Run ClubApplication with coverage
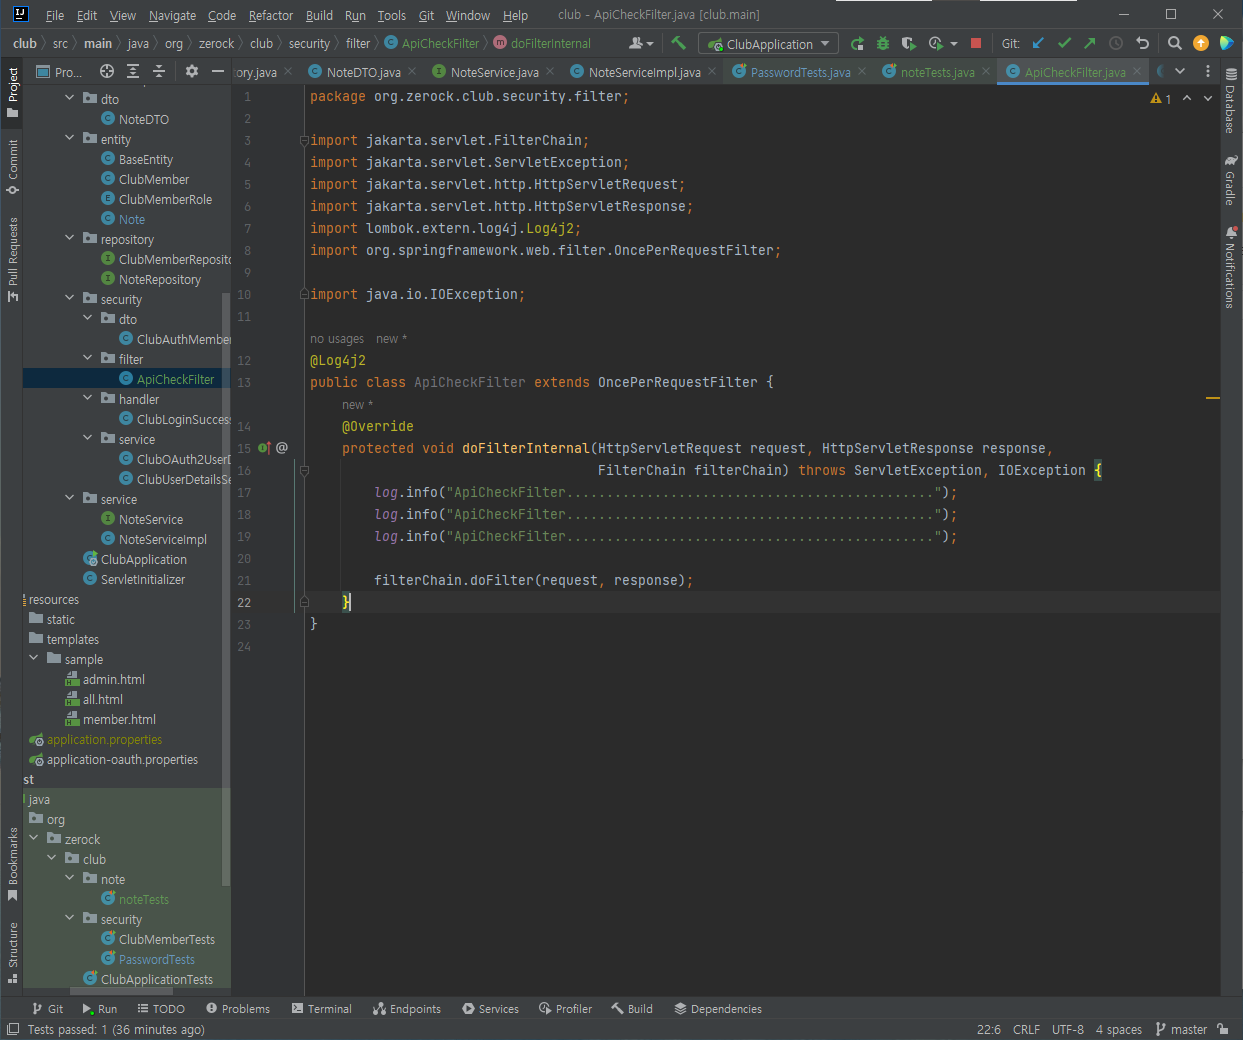 click(x=908, y=43)
